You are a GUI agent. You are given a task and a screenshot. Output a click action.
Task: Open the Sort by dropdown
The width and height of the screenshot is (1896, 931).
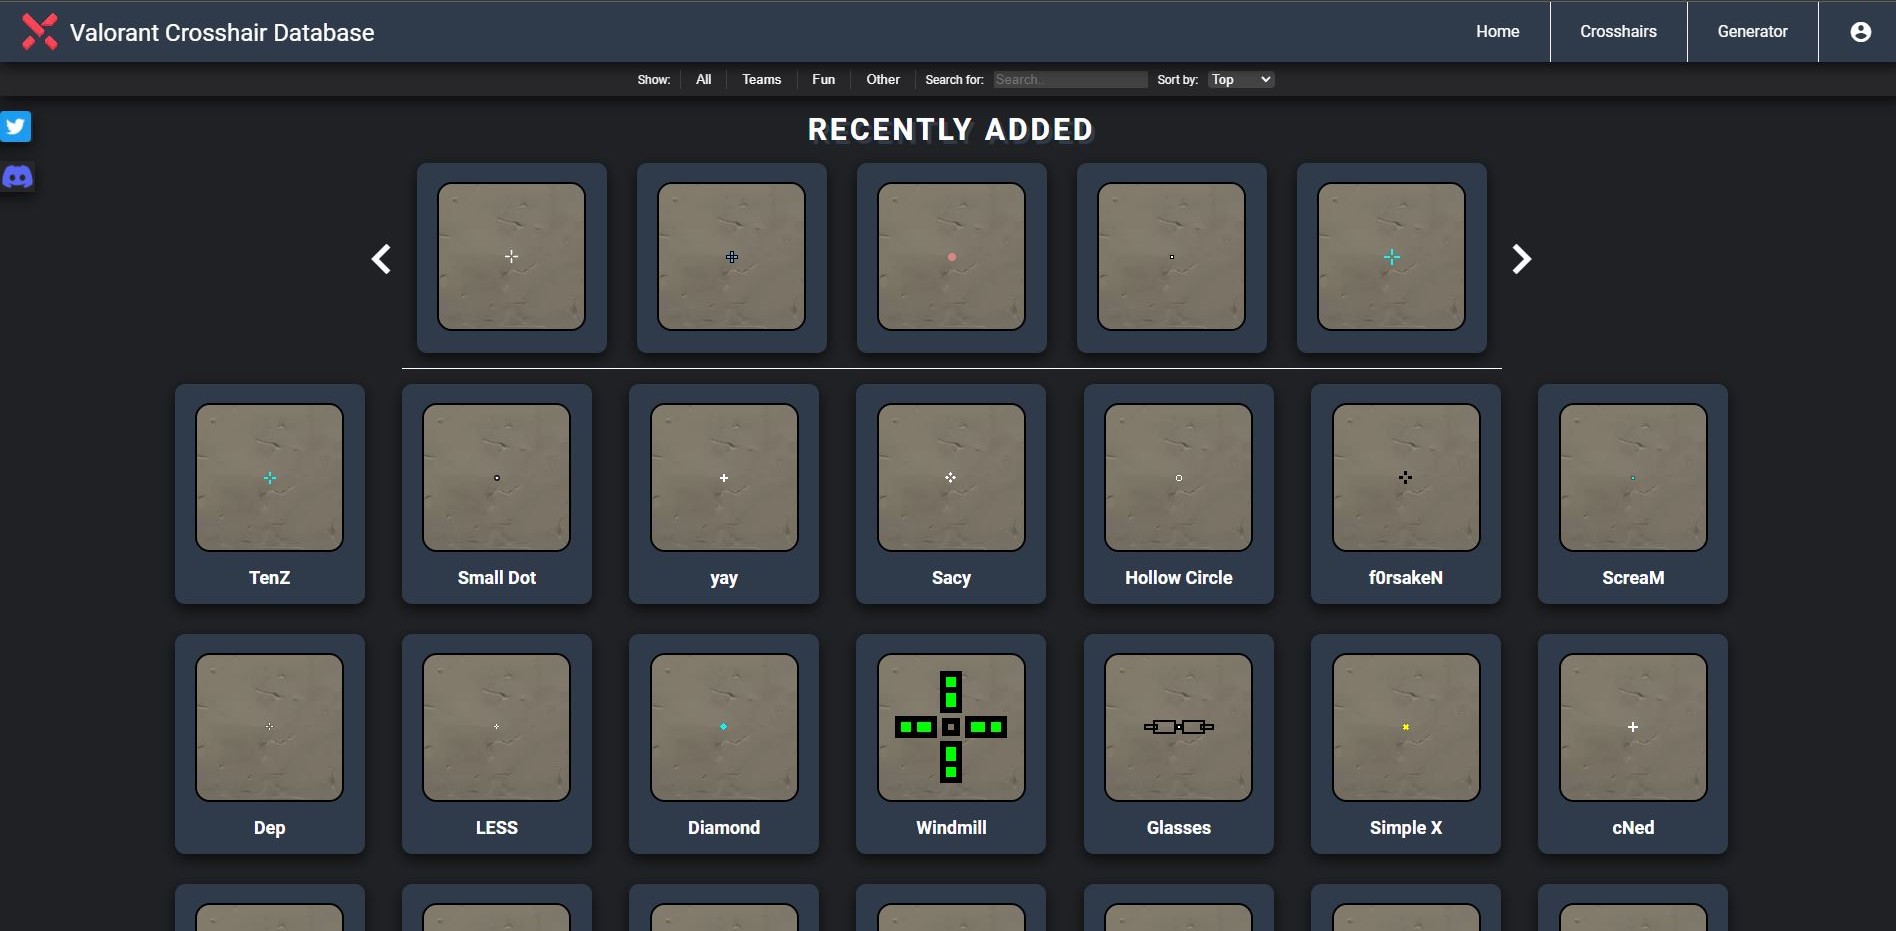[x=1241, y=79]
